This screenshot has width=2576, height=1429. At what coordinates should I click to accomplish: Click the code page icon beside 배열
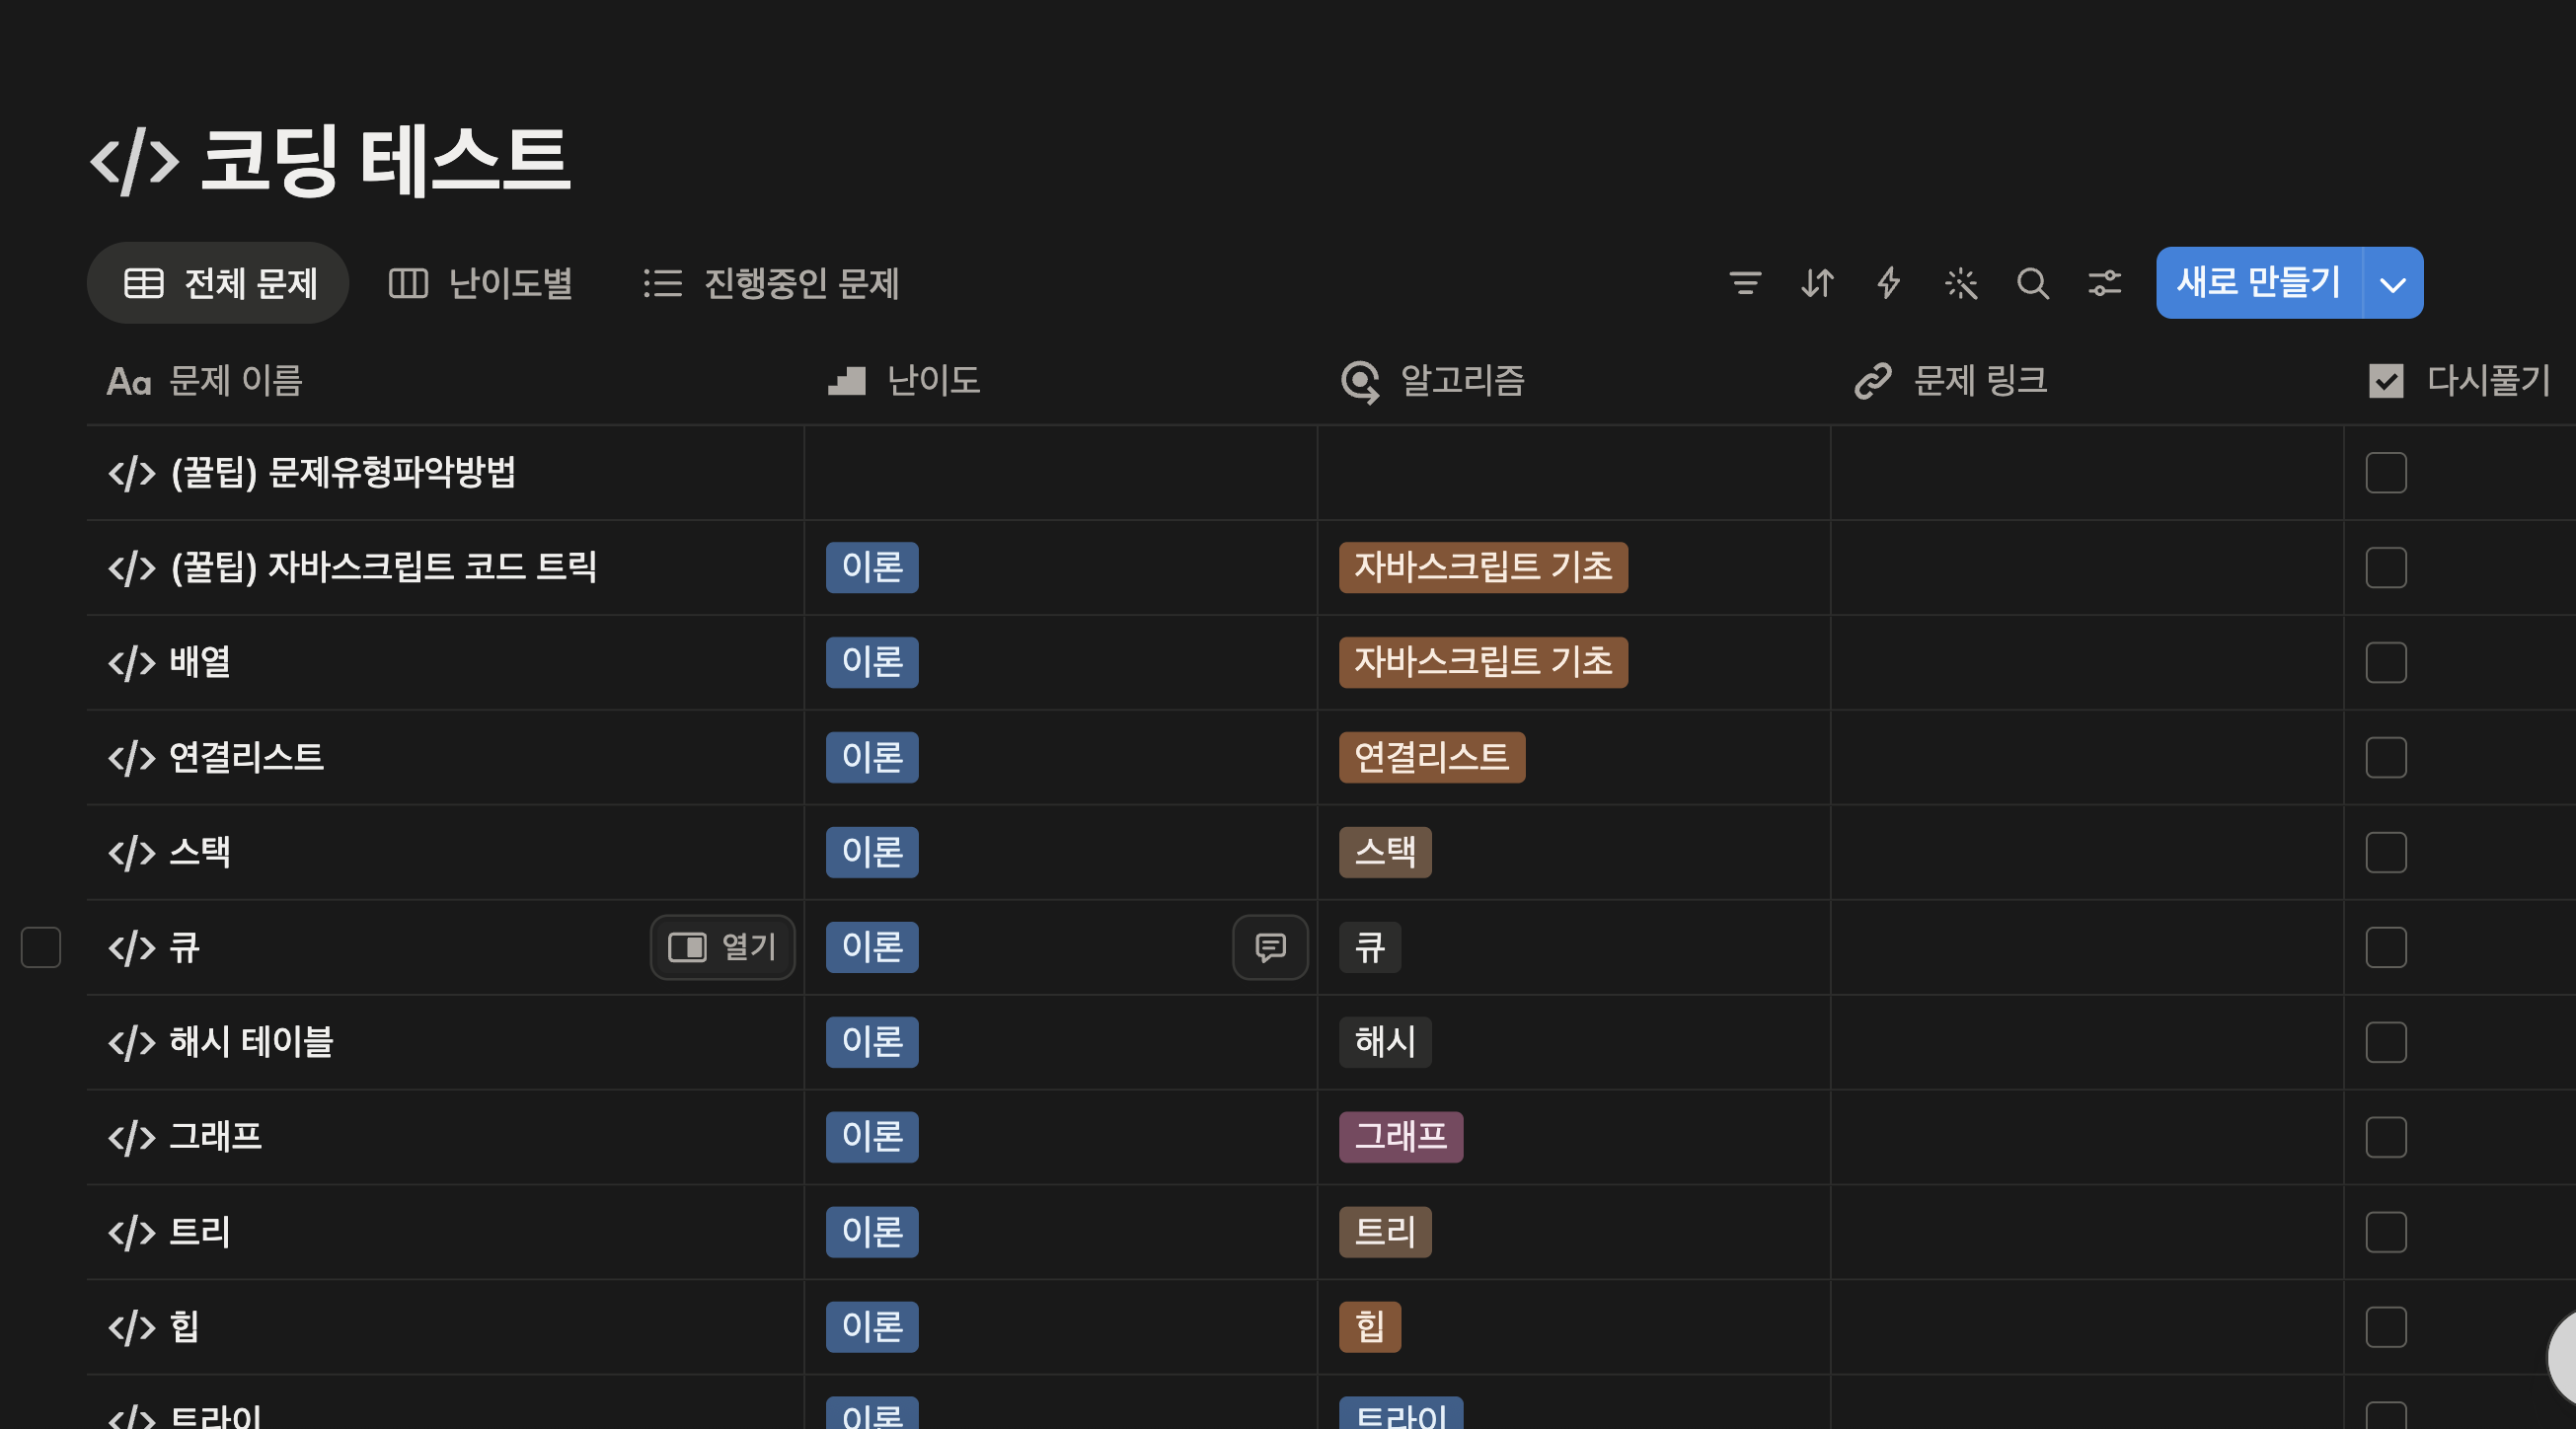tap(132, 663)
